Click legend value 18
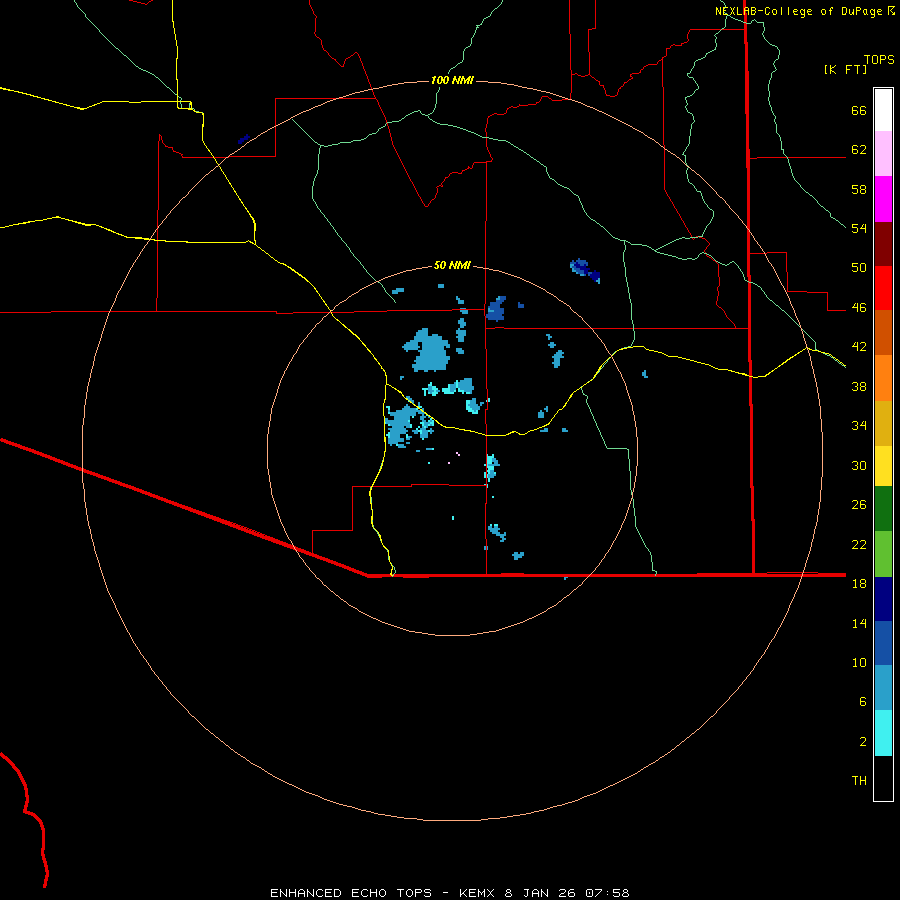900x900 pixels. [x=859, y=584]
